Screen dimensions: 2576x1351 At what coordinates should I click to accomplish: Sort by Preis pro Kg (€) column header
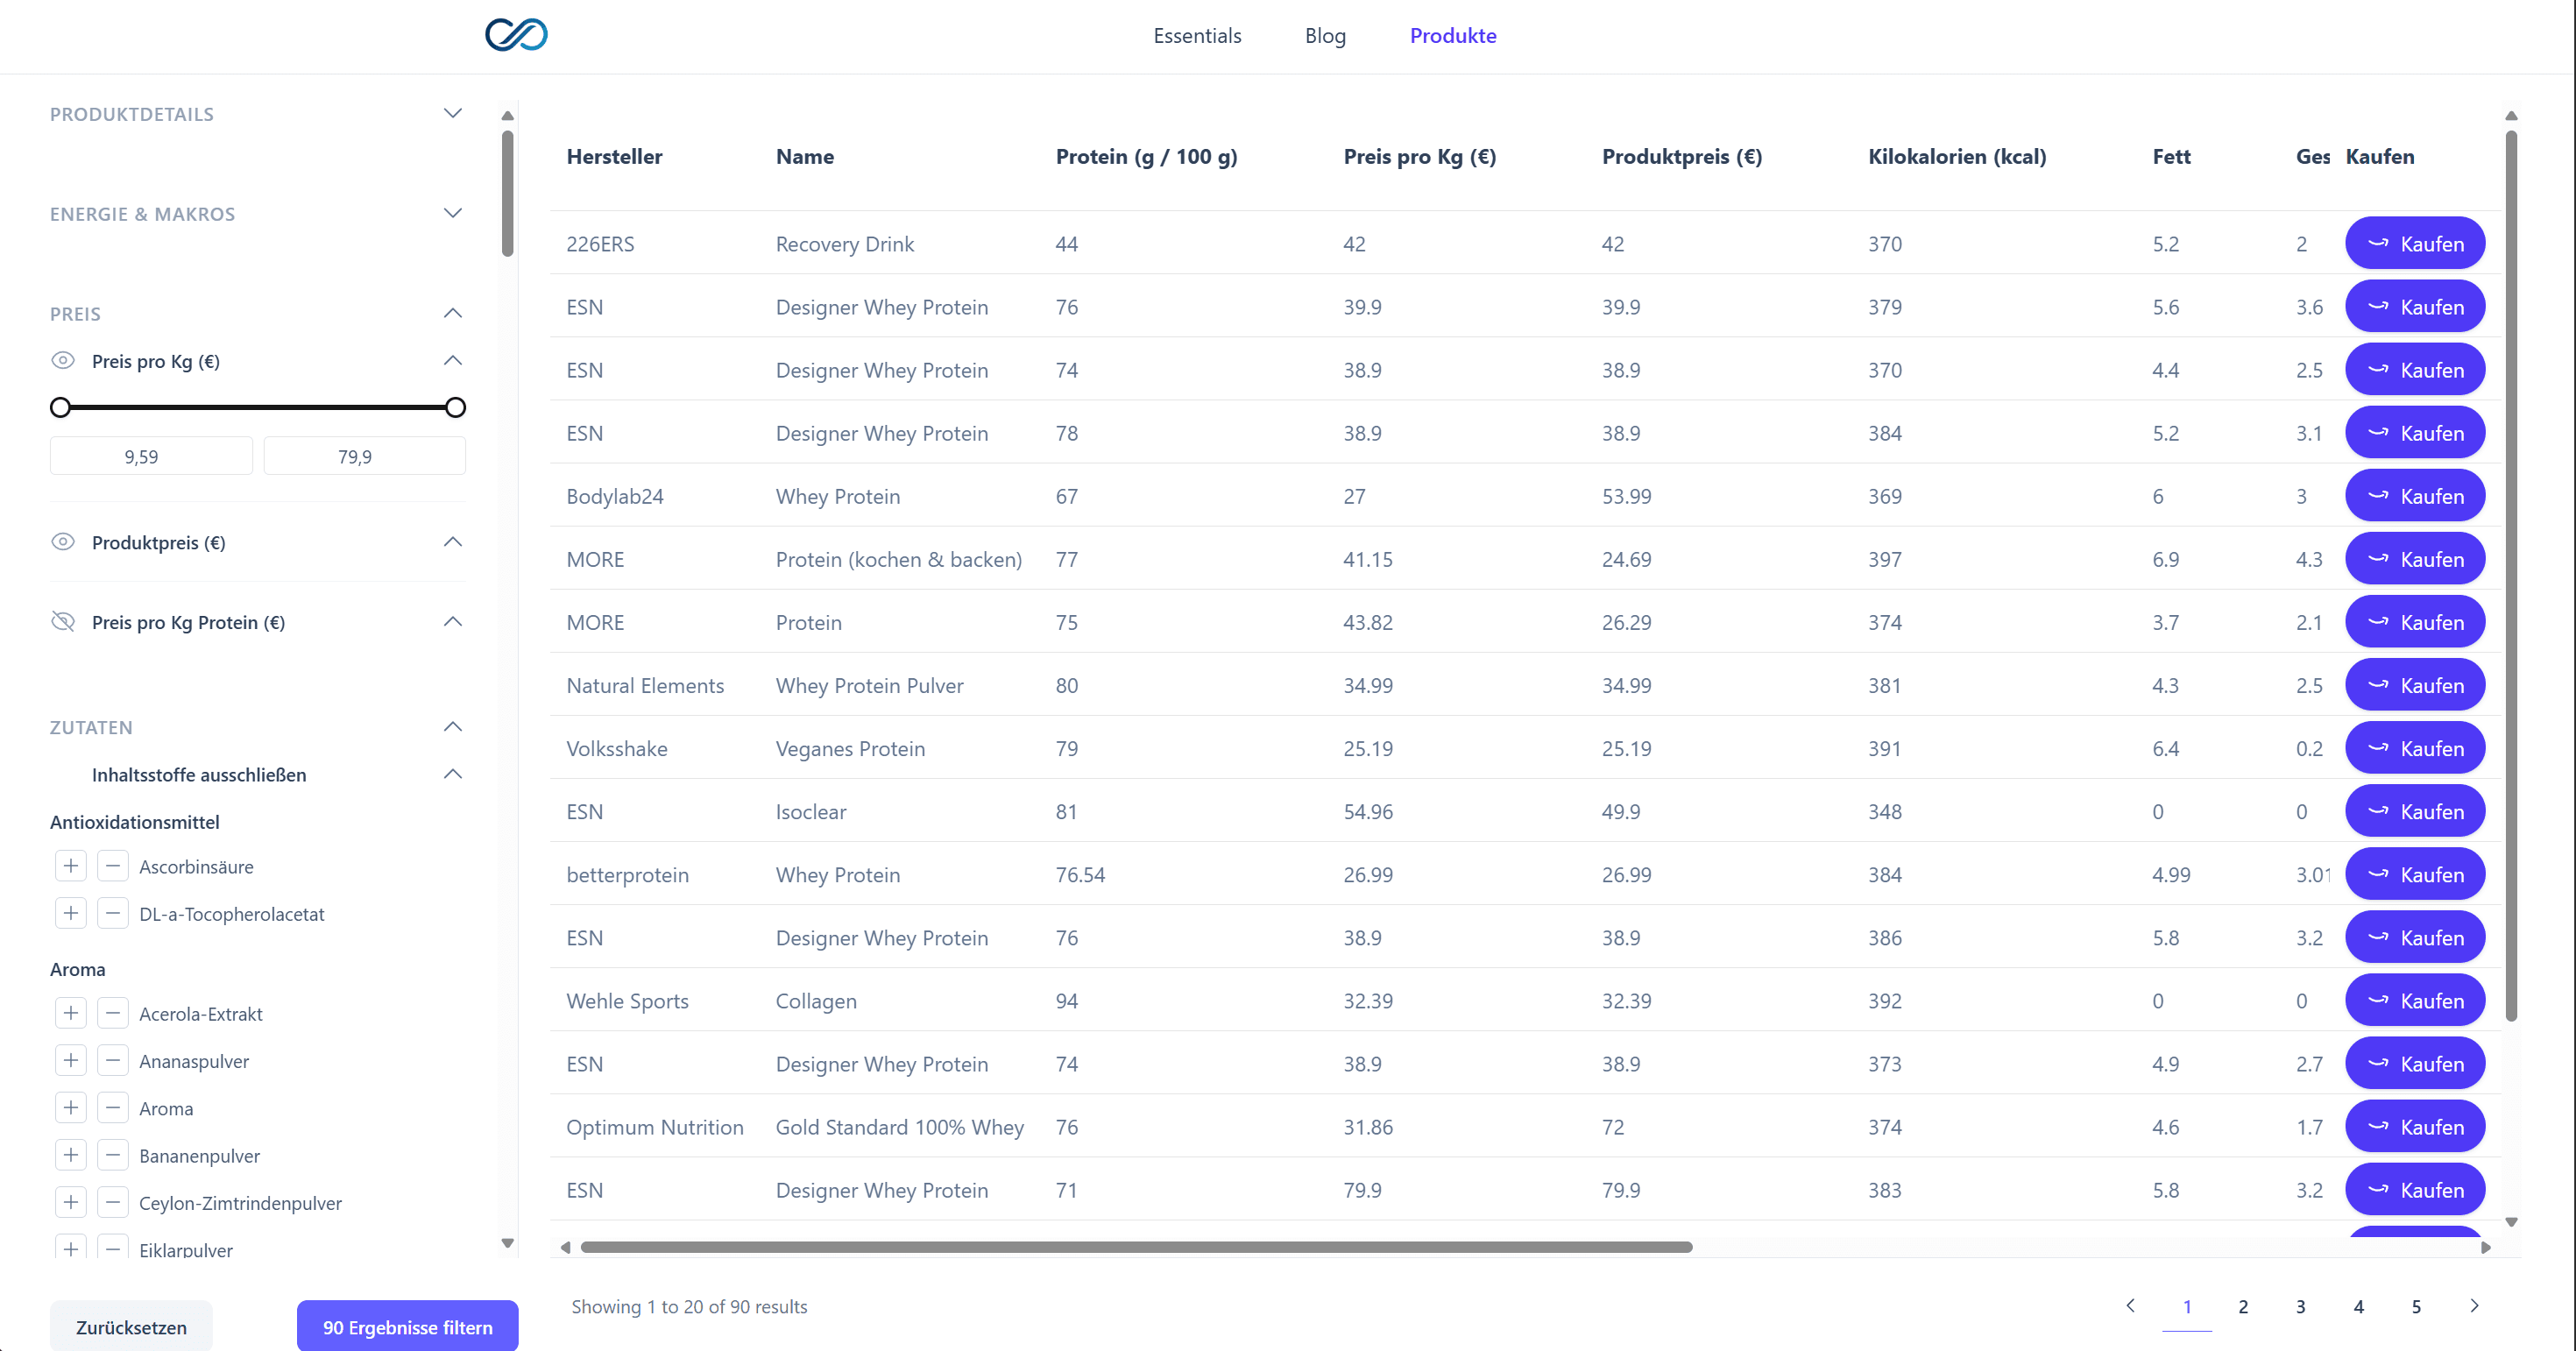click(x=1419, y=156)
